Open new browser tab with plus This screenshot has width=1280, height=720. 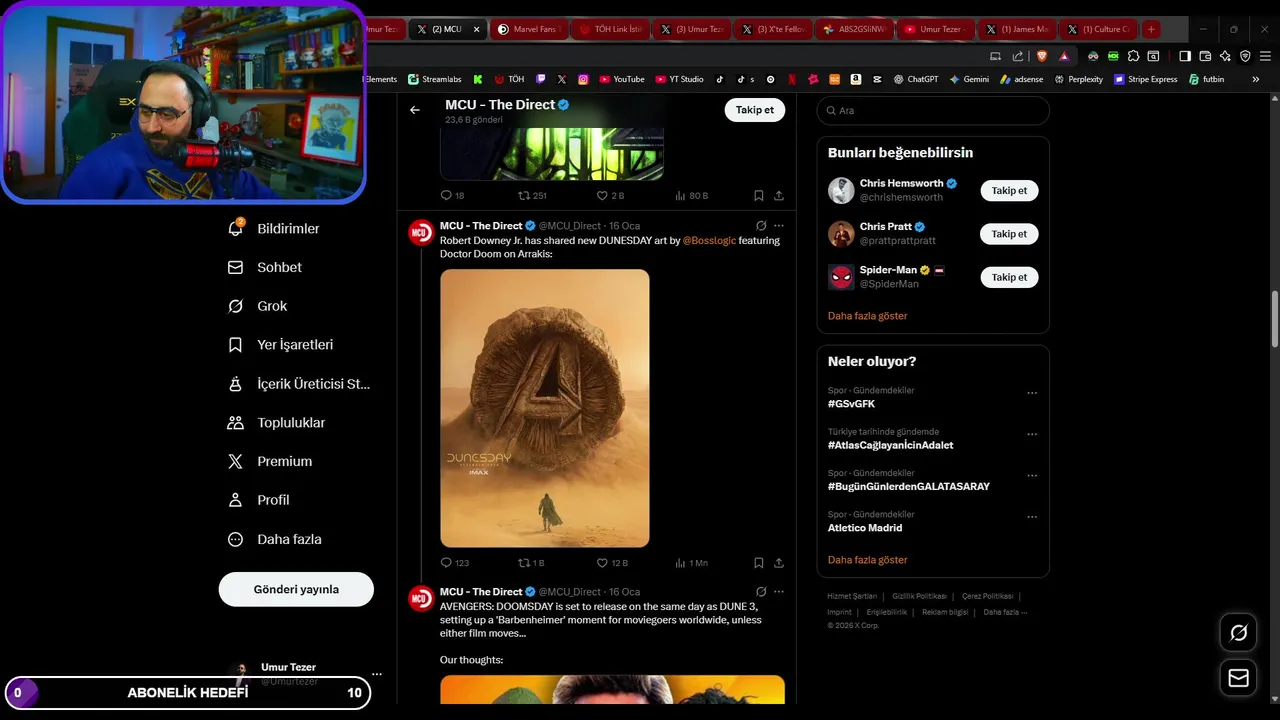1151,29
